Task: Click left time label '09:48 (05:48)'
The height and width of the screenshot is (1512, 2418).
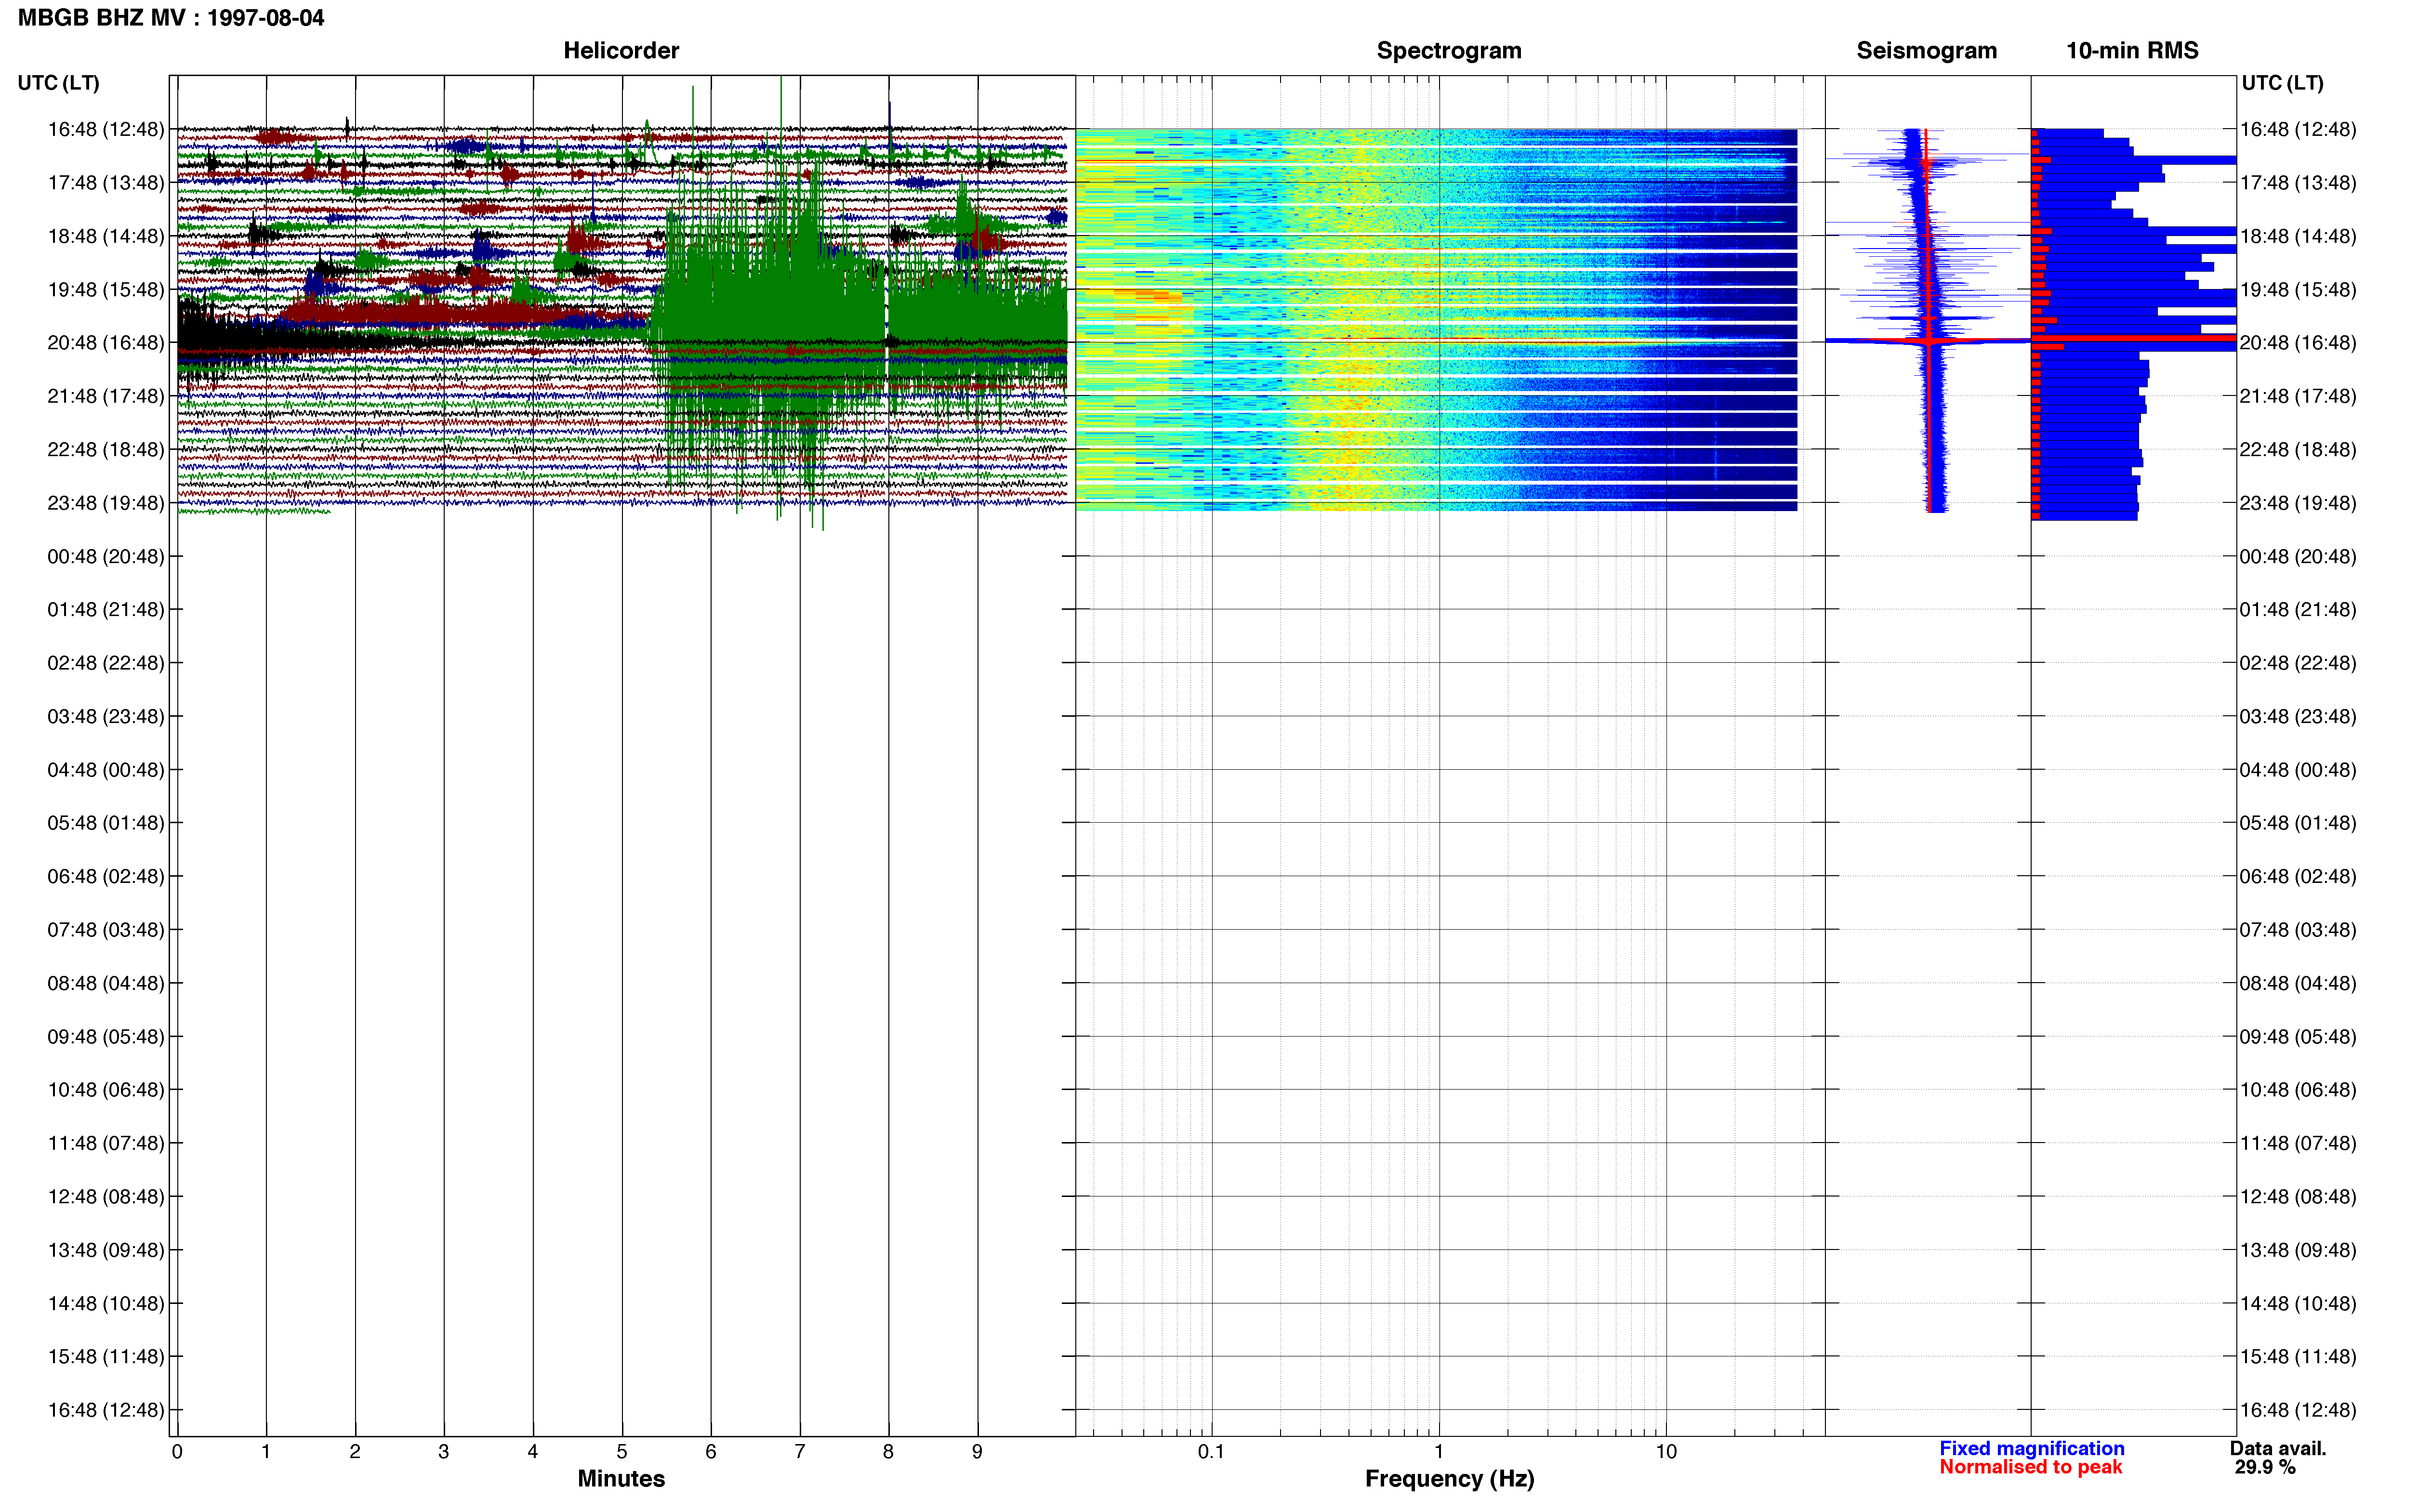Action: pos(106,1037)
